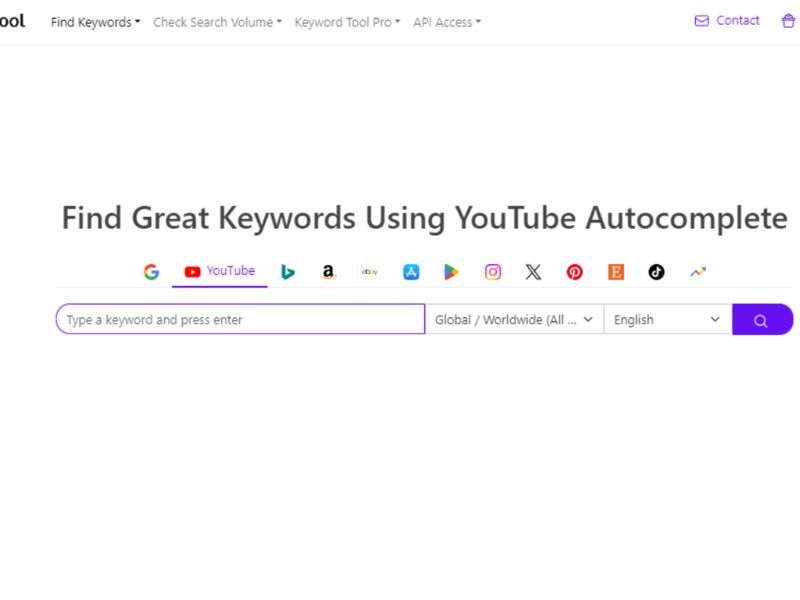Open the Keyword Tool Pro menu

tap(345, 22)
